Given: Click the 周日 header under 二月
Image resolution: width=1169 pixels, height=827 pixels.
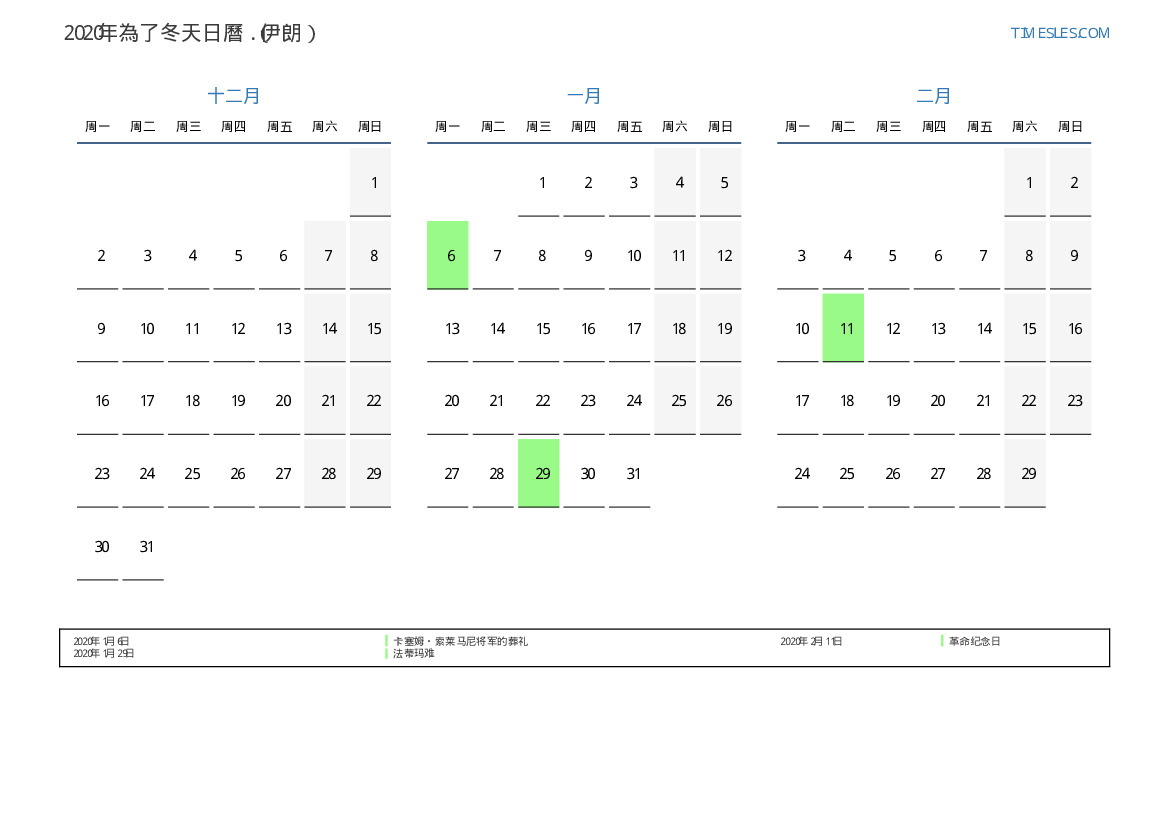Looking at the screenshot, I should tap(1070, 126).
